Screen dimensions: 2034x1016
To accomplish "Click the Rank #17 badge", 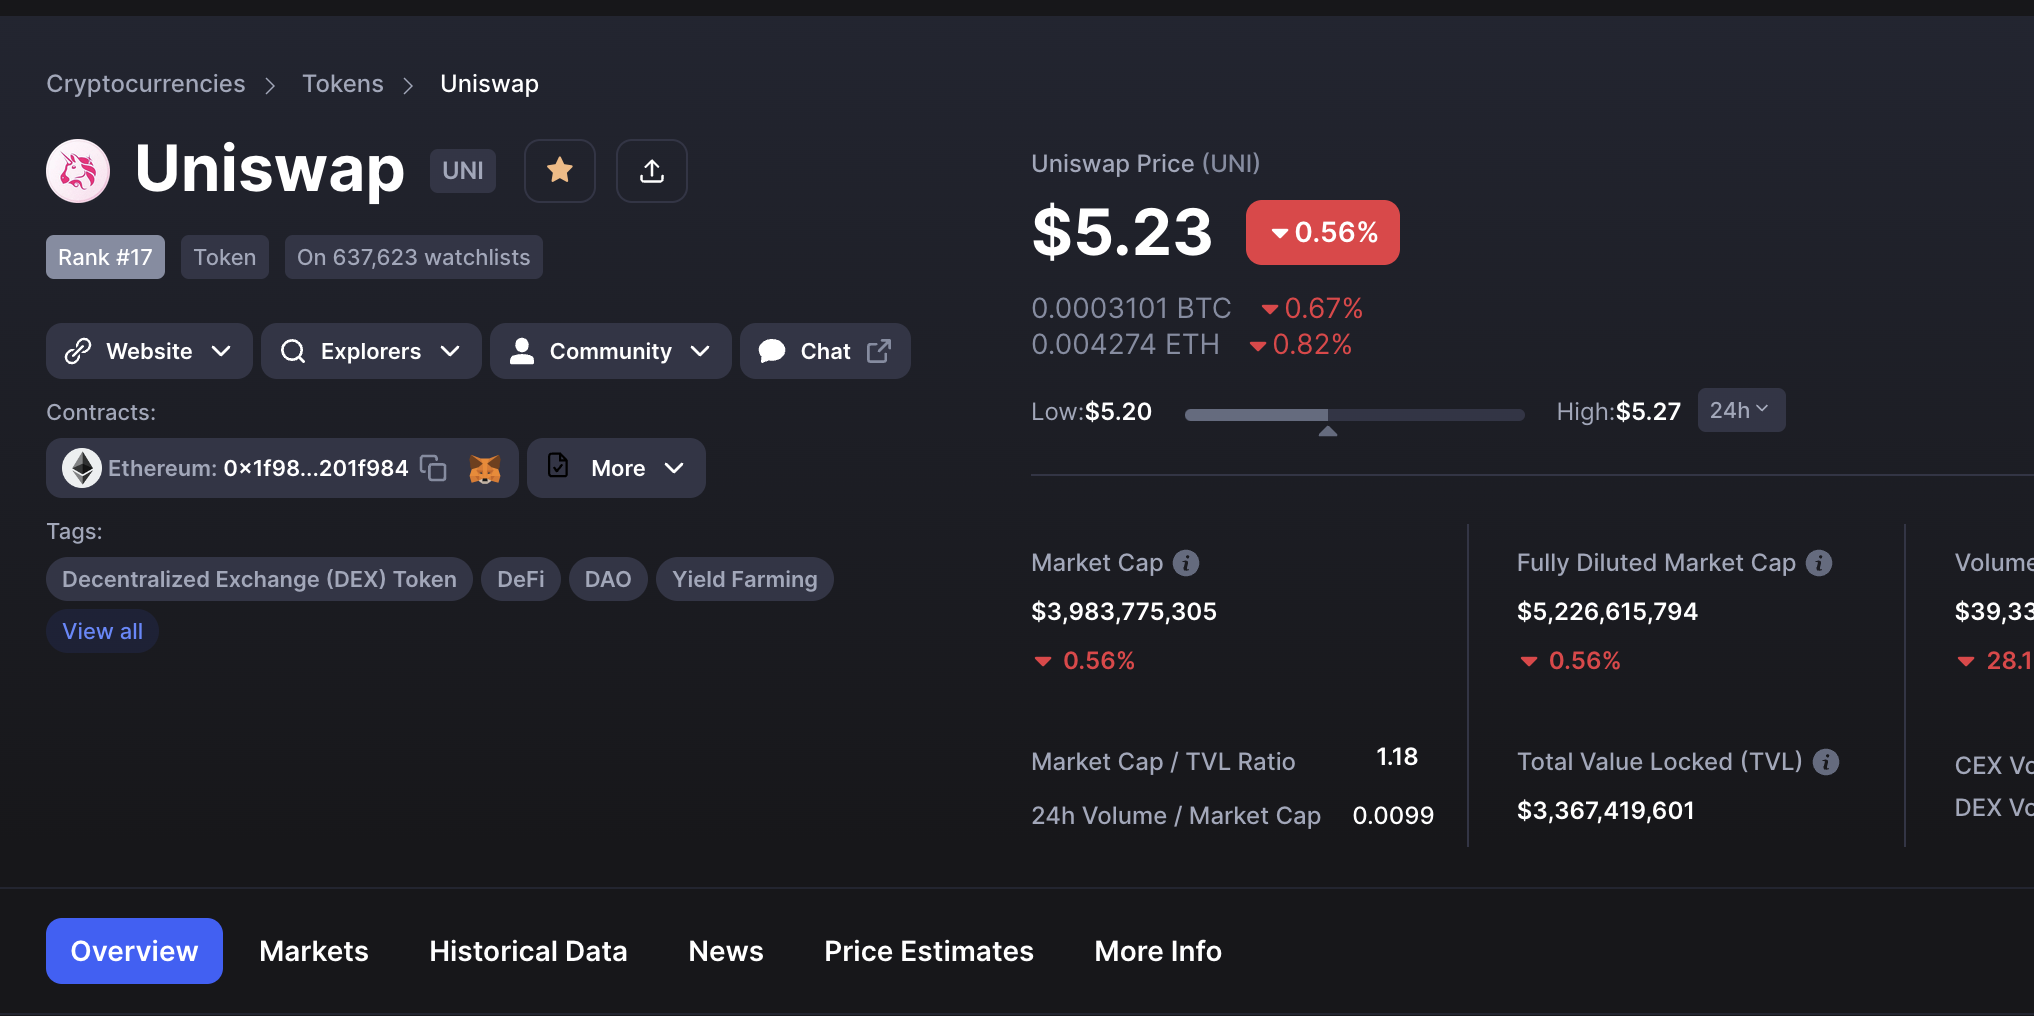I will (x=105, y=257).
